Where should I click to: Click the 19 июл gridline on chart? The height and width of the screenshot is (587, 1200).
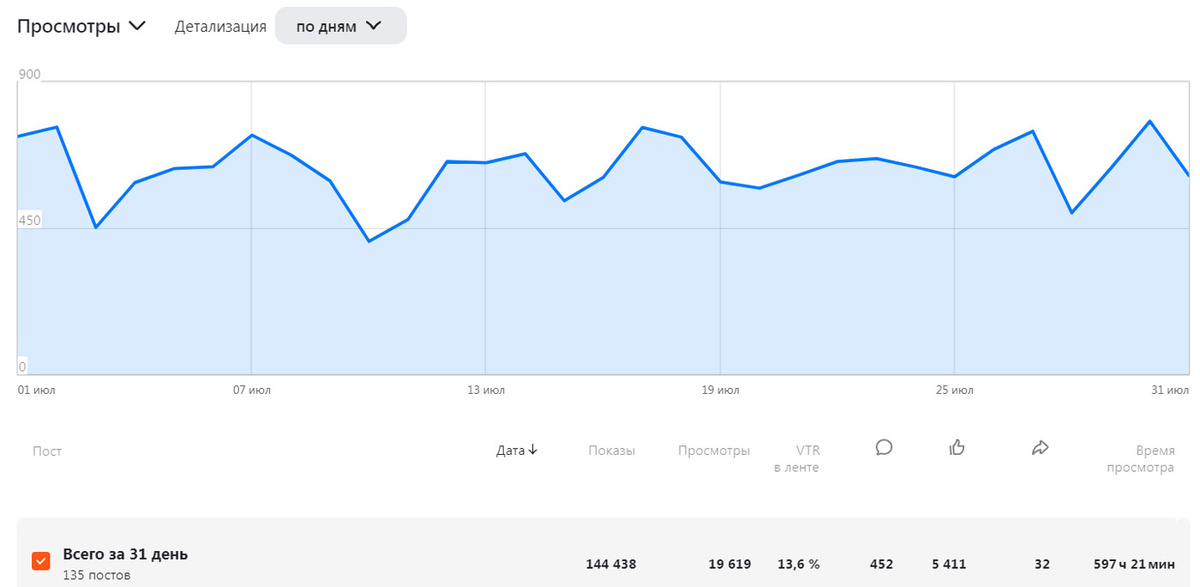[x=720, y=228]
